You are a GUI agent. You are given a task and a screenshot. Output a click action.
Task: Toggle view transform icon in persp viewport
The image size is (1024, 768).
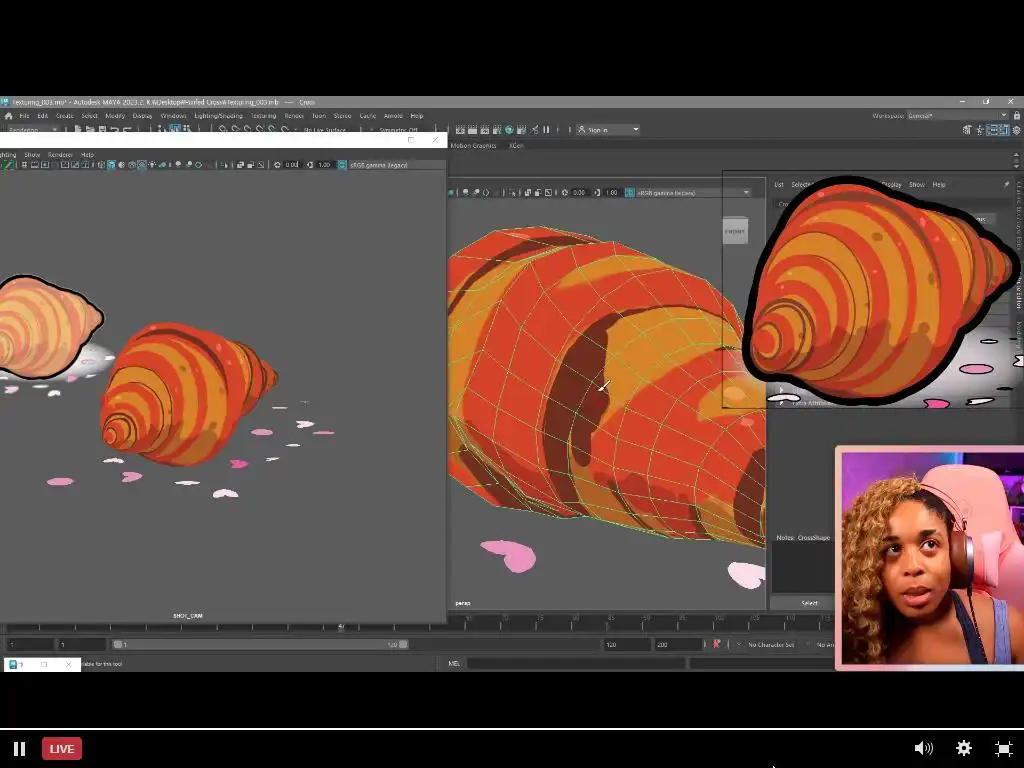click(x=630, y=193)
